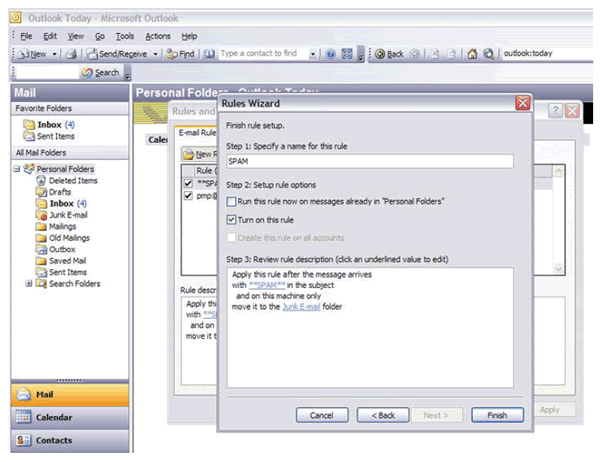This screenshot has width=600, height=462.
Task: Click the Search the Web magnifier icon
Action: (x=488, y=54)
